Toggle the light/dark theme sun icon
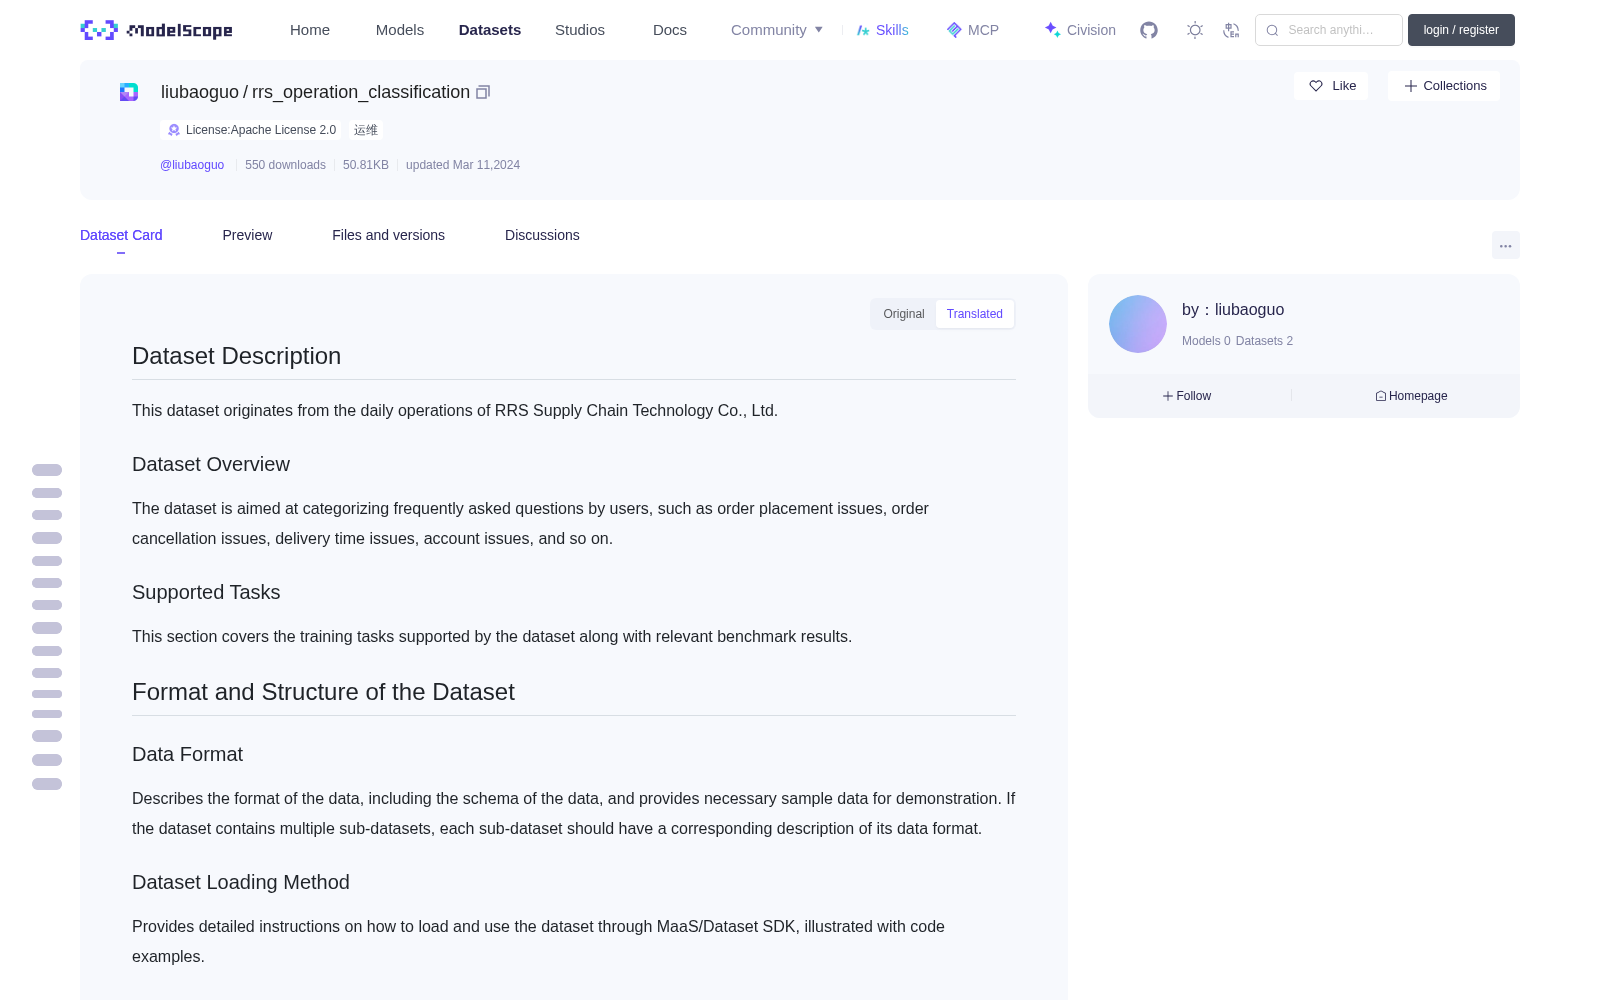The width and height of the screenshot is (1600, 1000). tap(1195, 30)
